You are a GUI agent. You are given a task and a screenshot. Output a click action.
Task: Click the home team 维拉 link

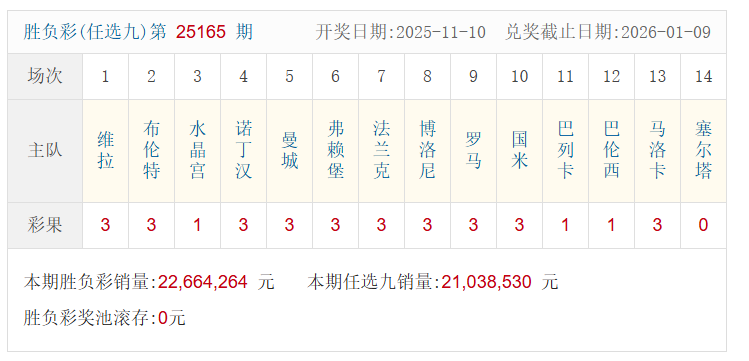pyautogui.click(x=106, y=150)
